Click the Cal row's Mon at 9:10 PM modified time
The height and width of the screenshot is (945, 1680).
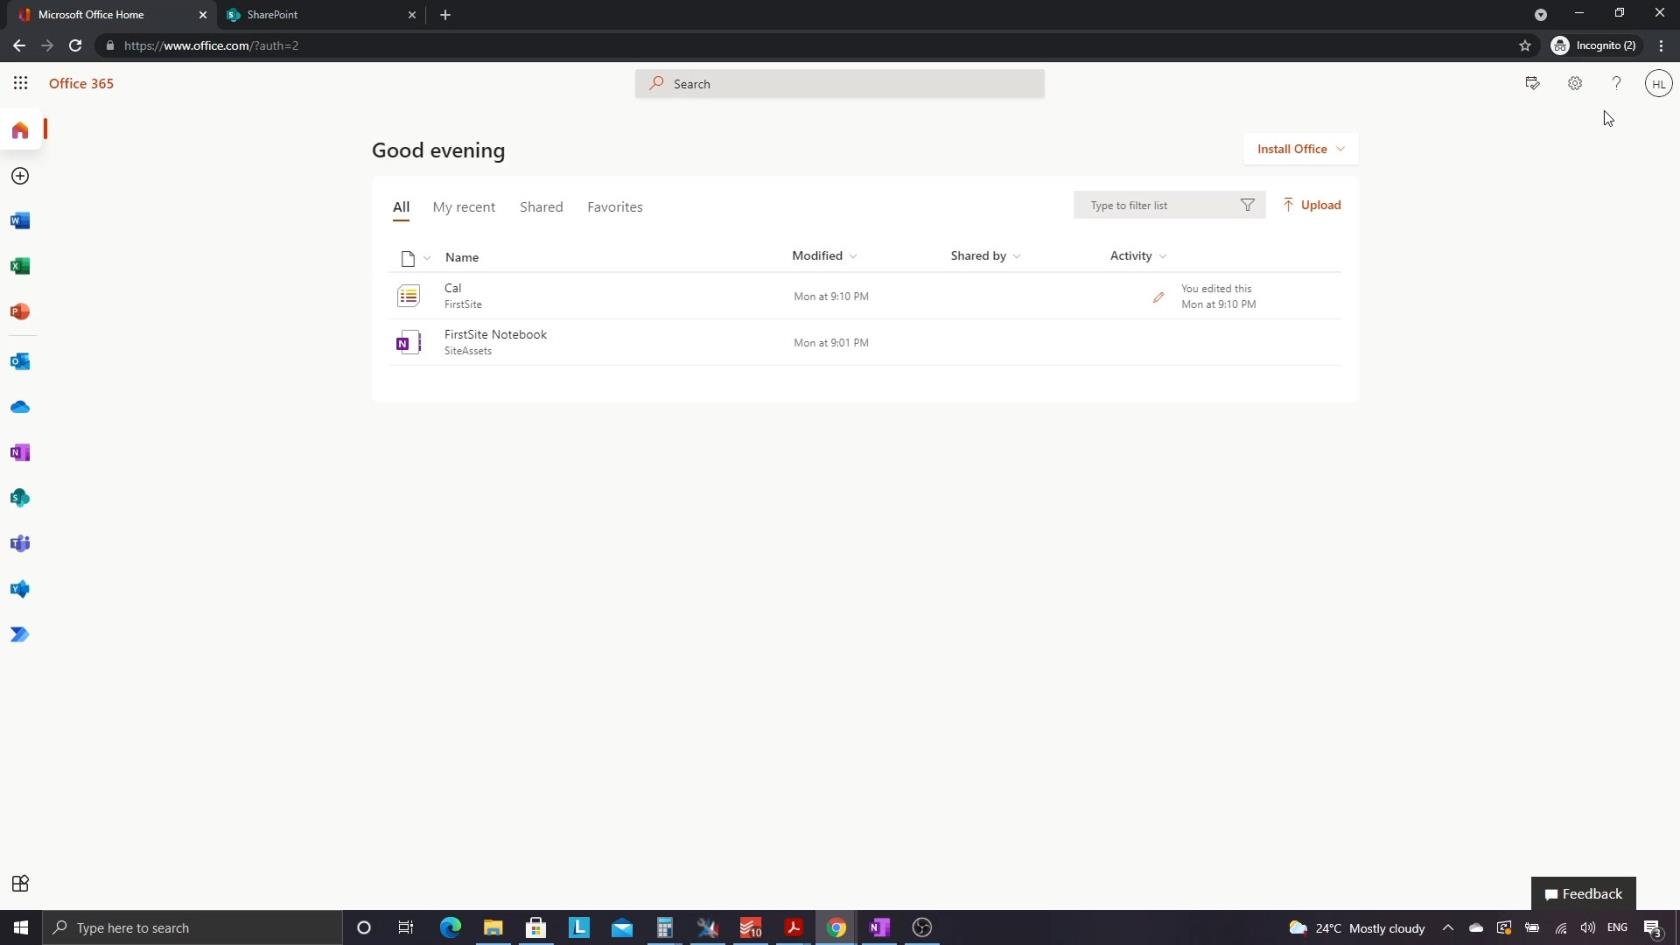click(x=831, y=297)
